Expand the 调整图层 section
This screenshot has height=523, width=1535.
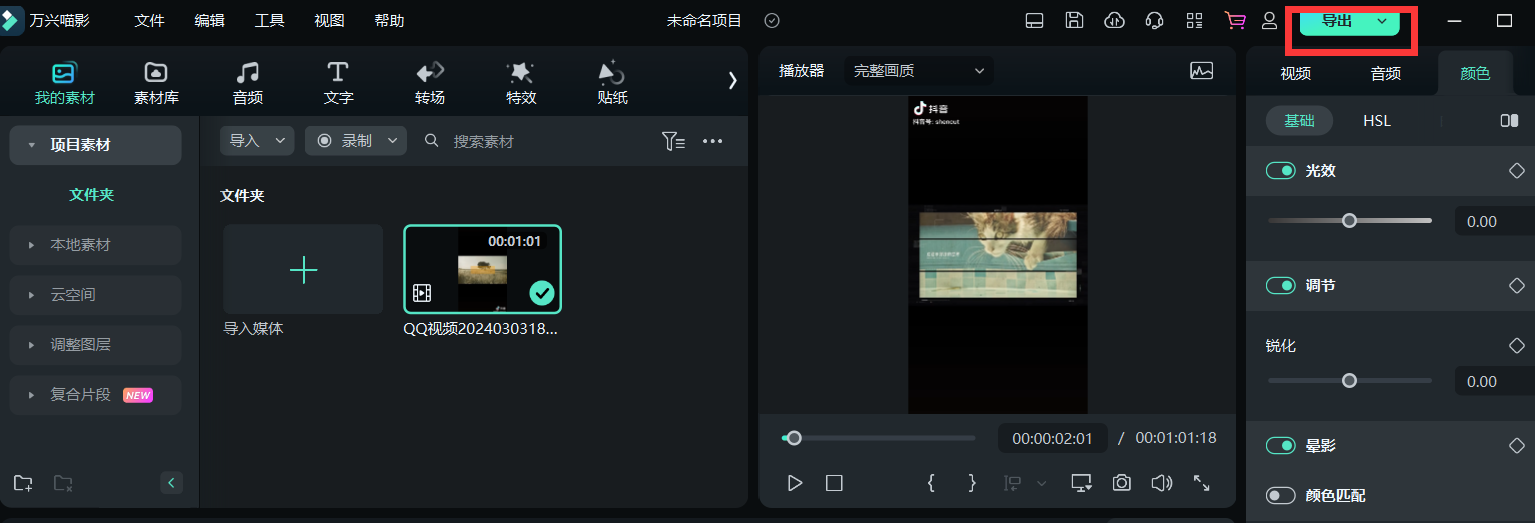click(95, 345)
